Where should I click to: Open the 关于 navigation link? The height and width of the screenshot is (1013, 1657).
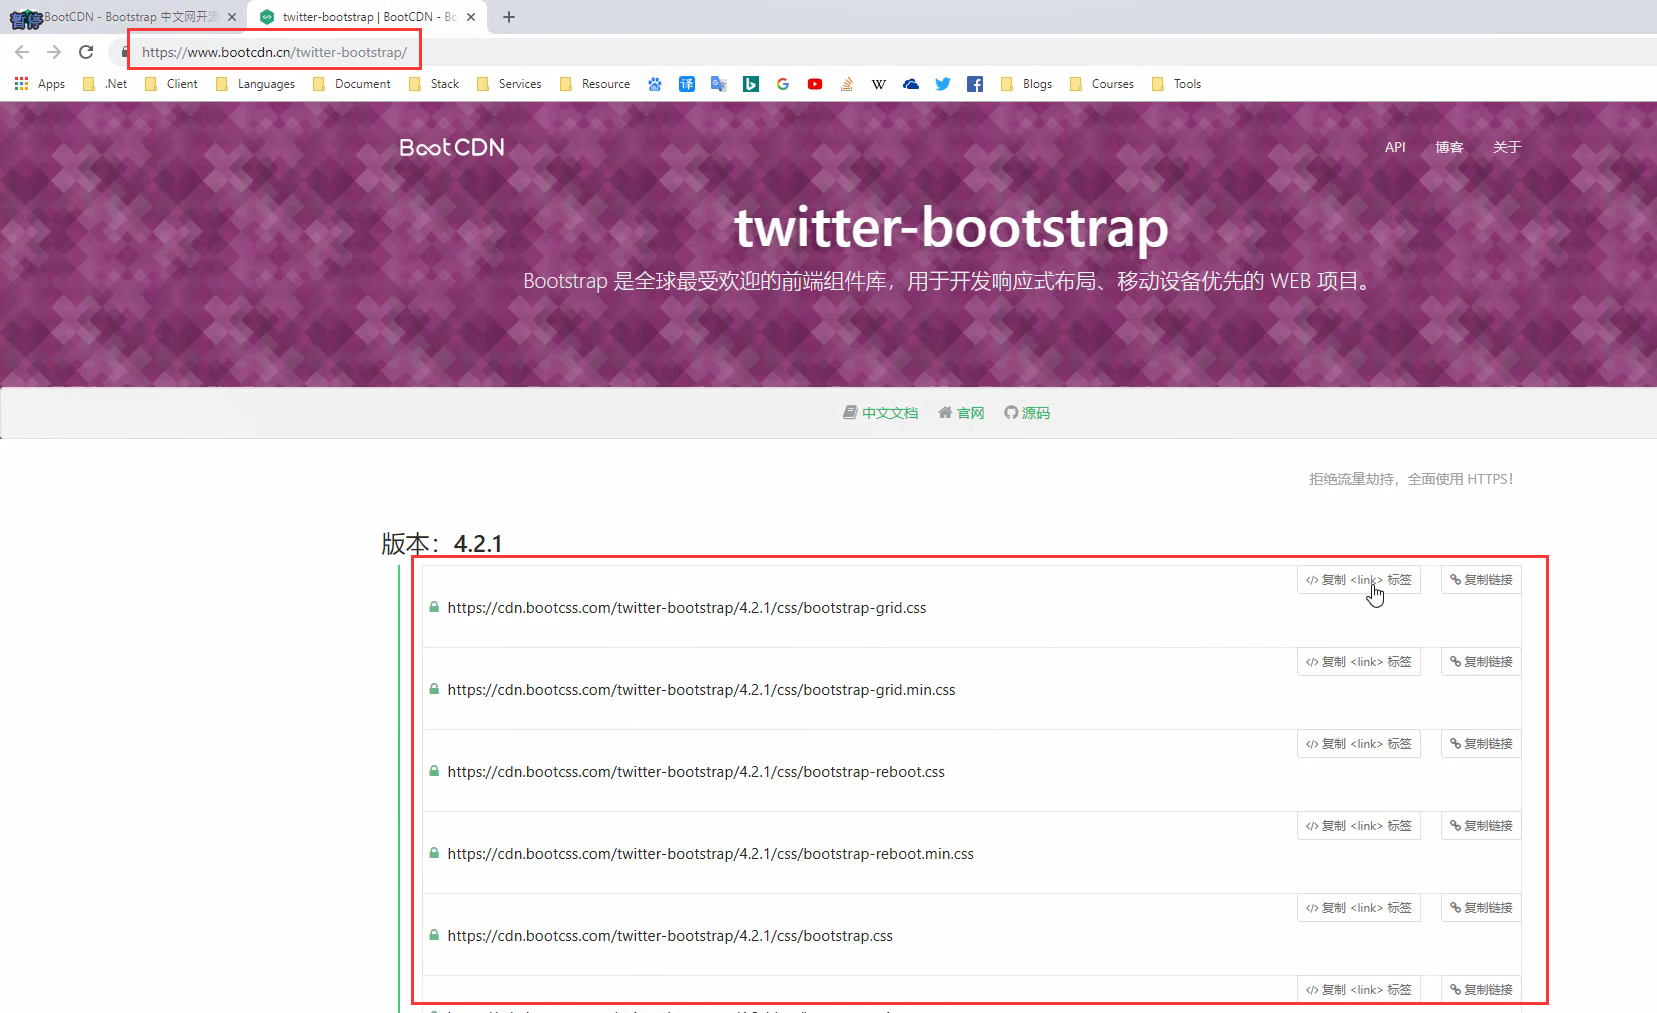(1507, 147)
